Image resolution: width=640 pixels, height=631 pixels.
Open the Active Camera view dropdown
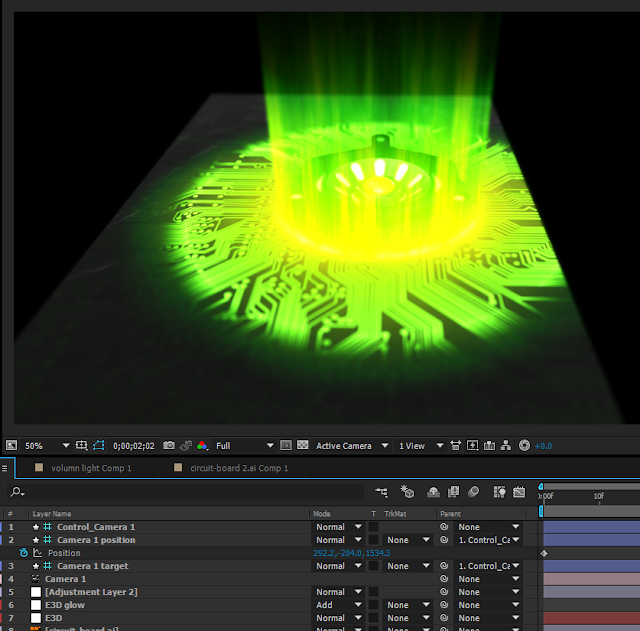click(x=352, y=446)
